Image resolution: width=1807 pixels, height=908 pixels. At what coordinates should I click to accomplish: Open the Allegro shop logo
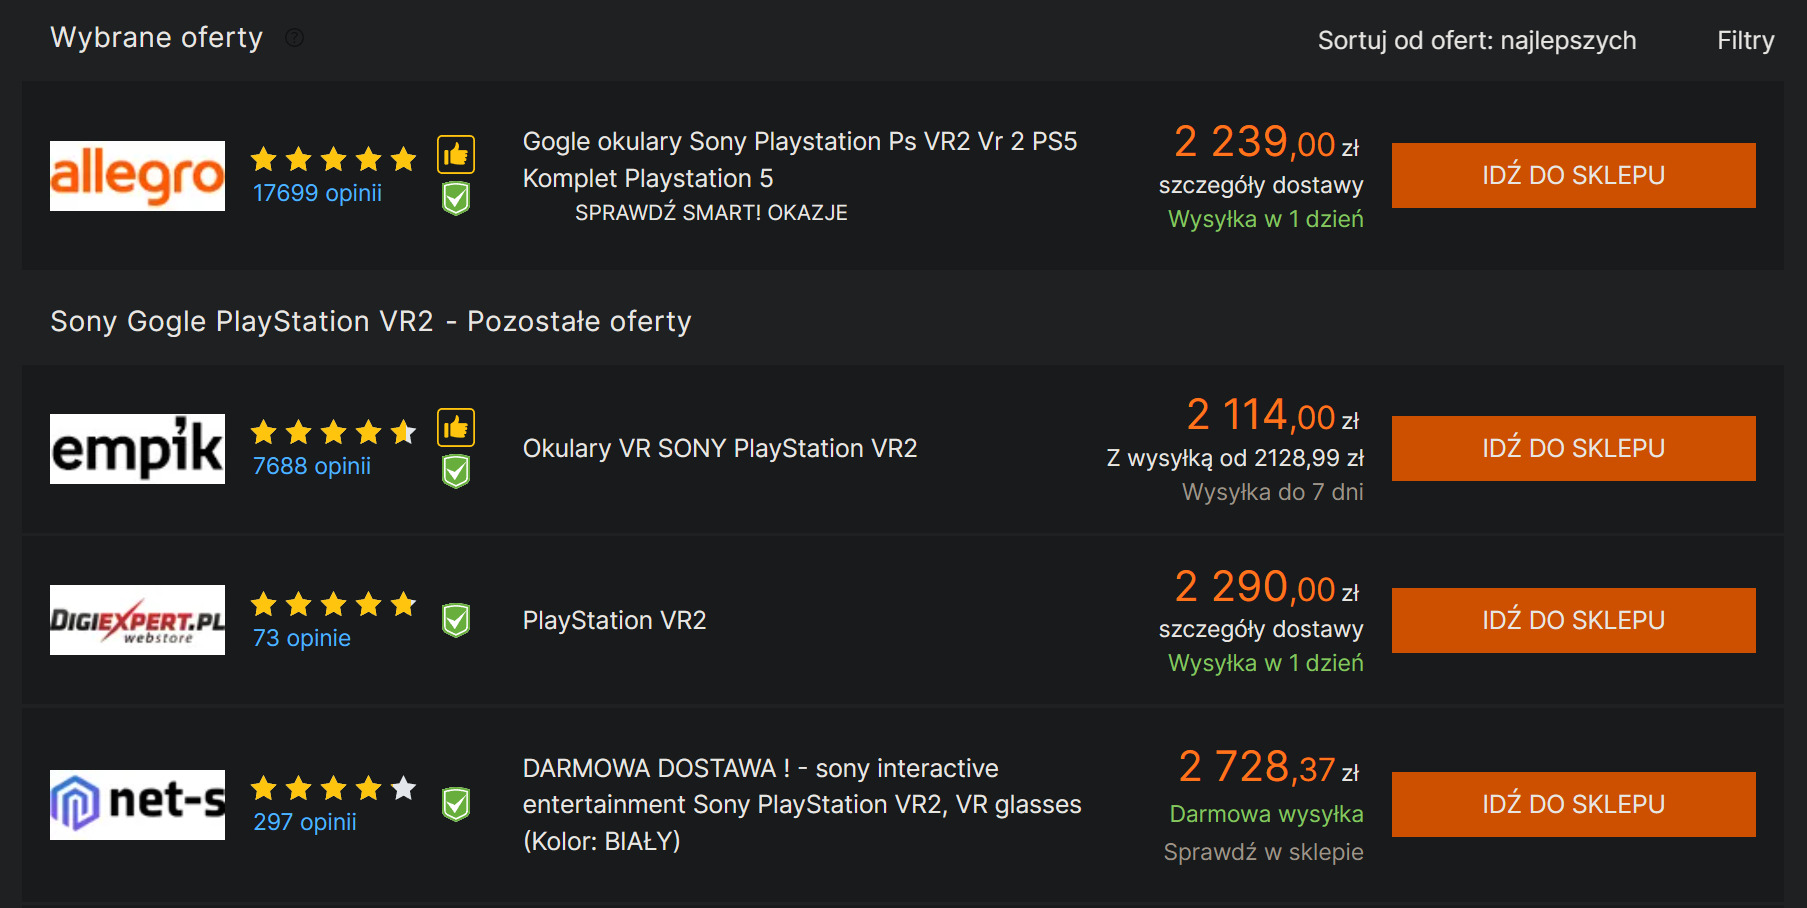tap(138, 176)
